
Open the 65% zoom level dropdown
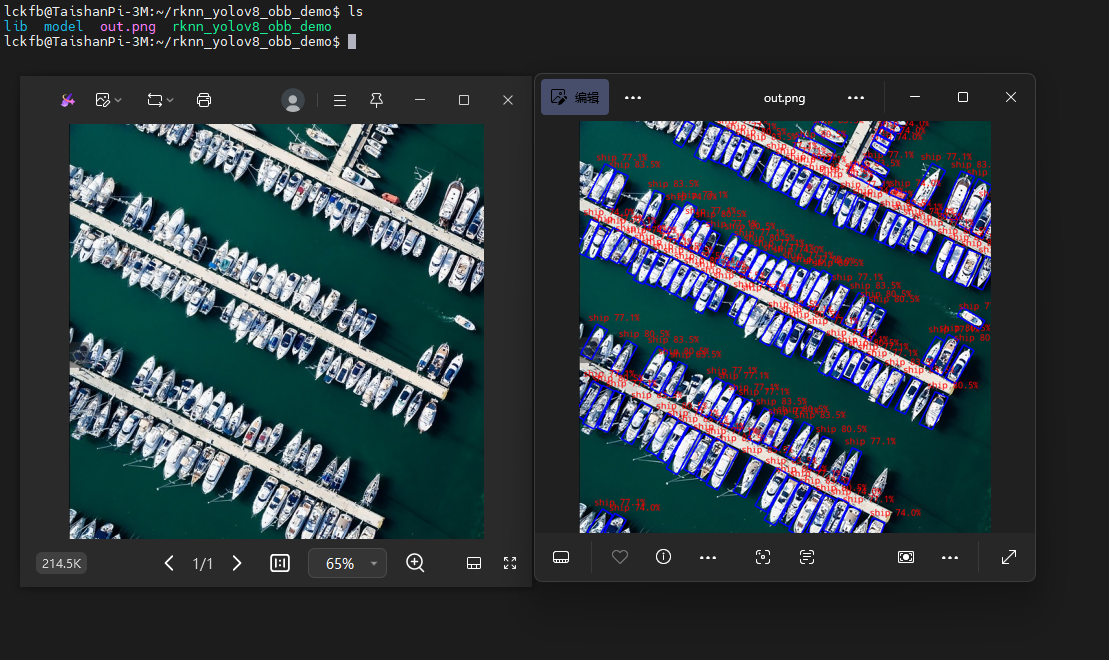pyautogui.click(x=347, y=563)
